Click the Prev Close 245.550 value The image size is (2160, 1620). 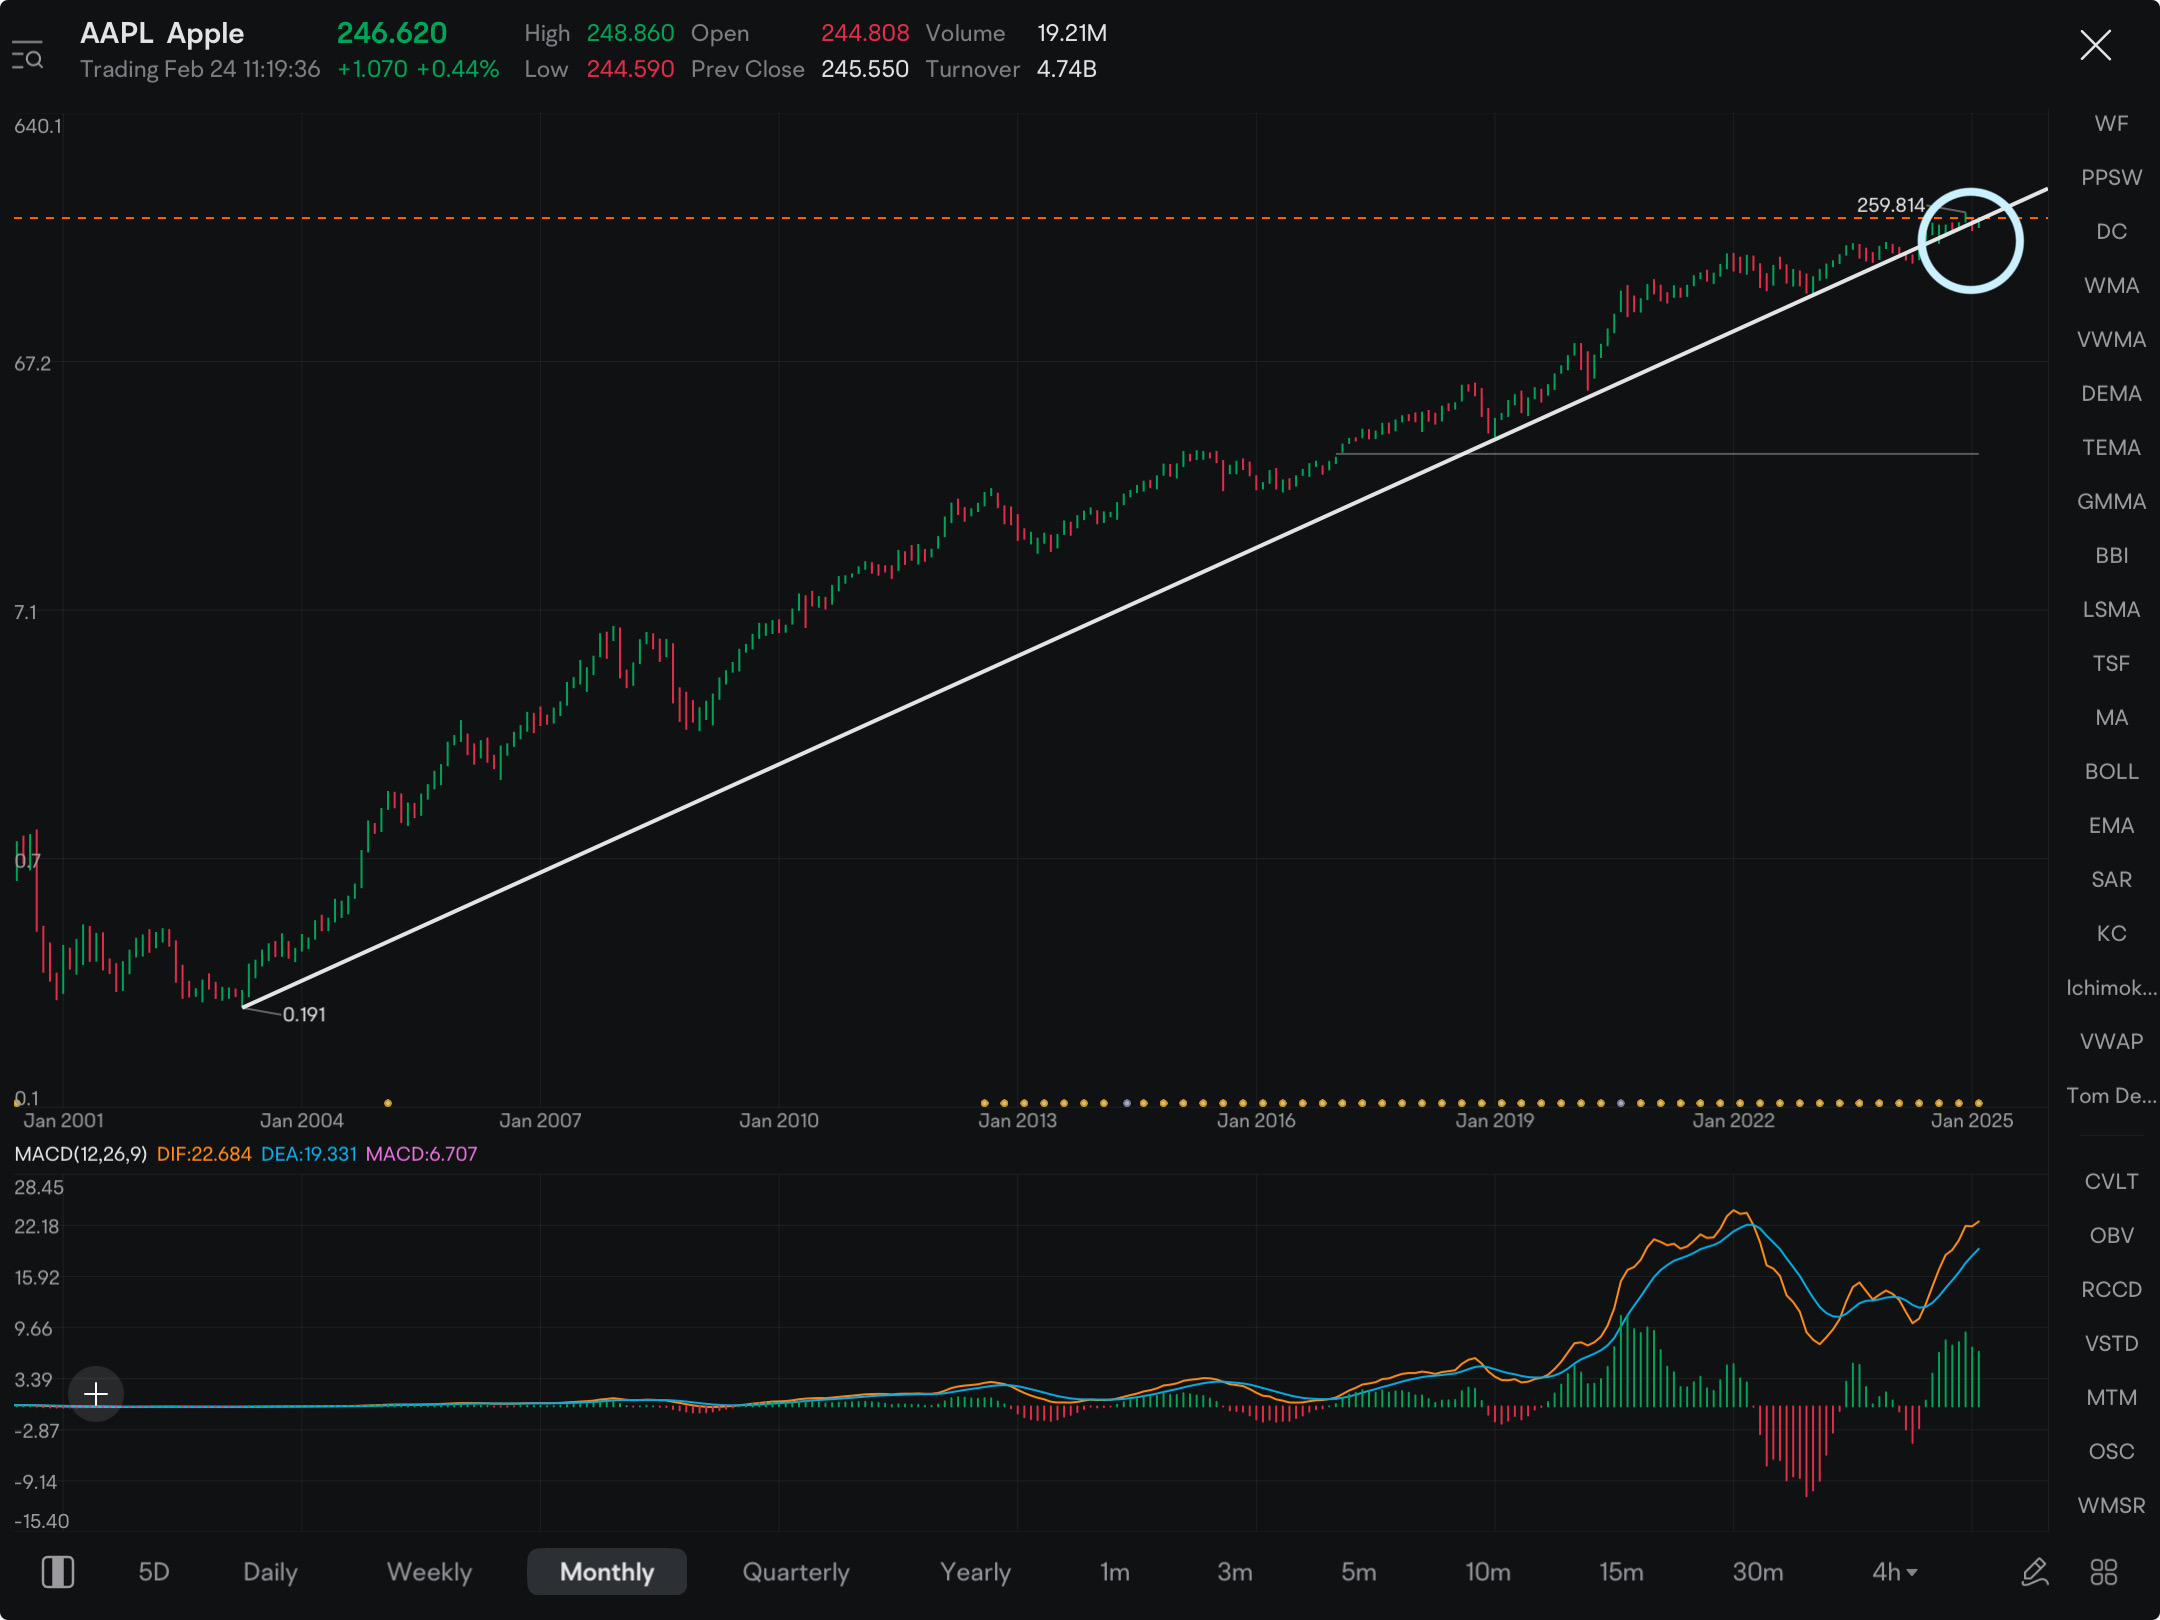pyautogui.click(x=865, y=69)
